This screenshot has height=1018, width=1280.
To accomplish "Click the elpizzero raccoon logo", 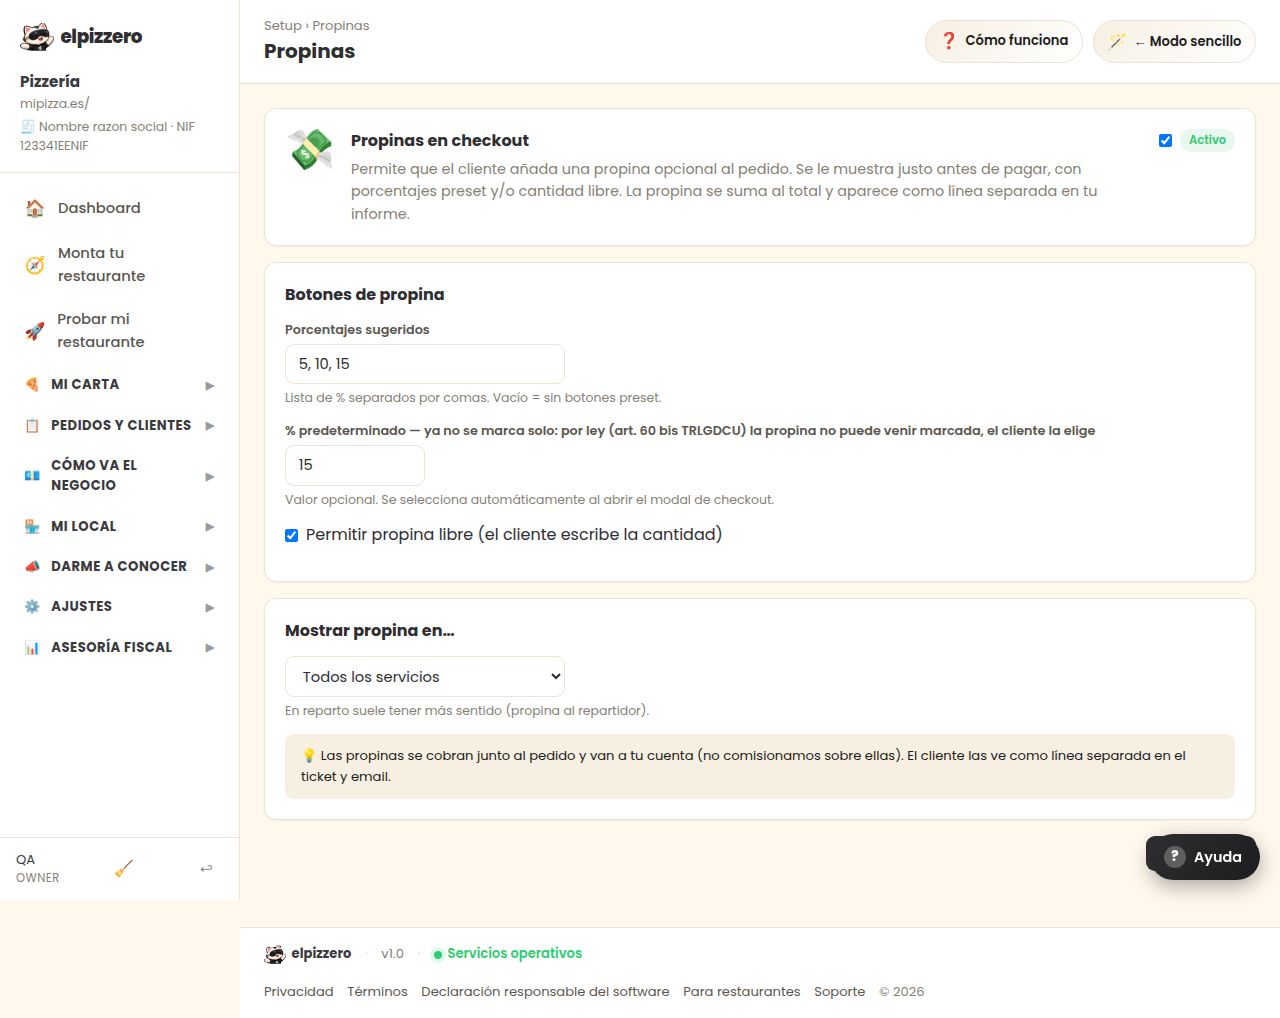I will (37, 37).
